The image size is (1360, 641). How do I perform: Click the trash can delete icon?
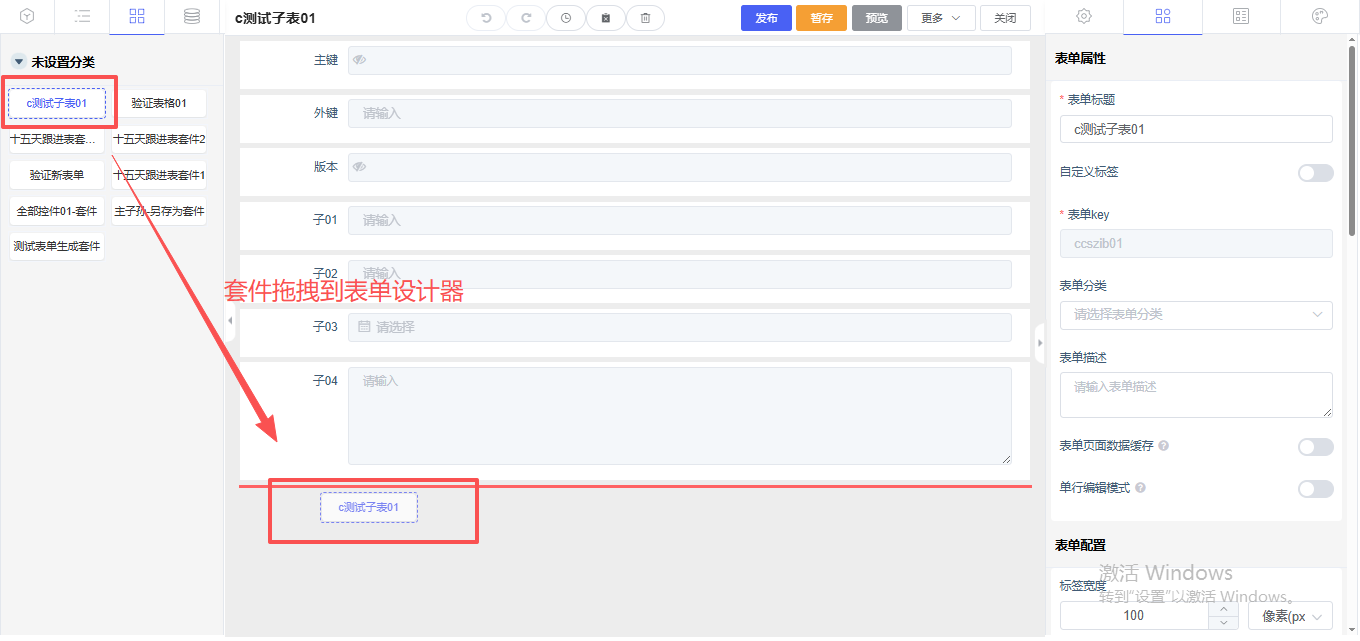(x=645, y=18)
